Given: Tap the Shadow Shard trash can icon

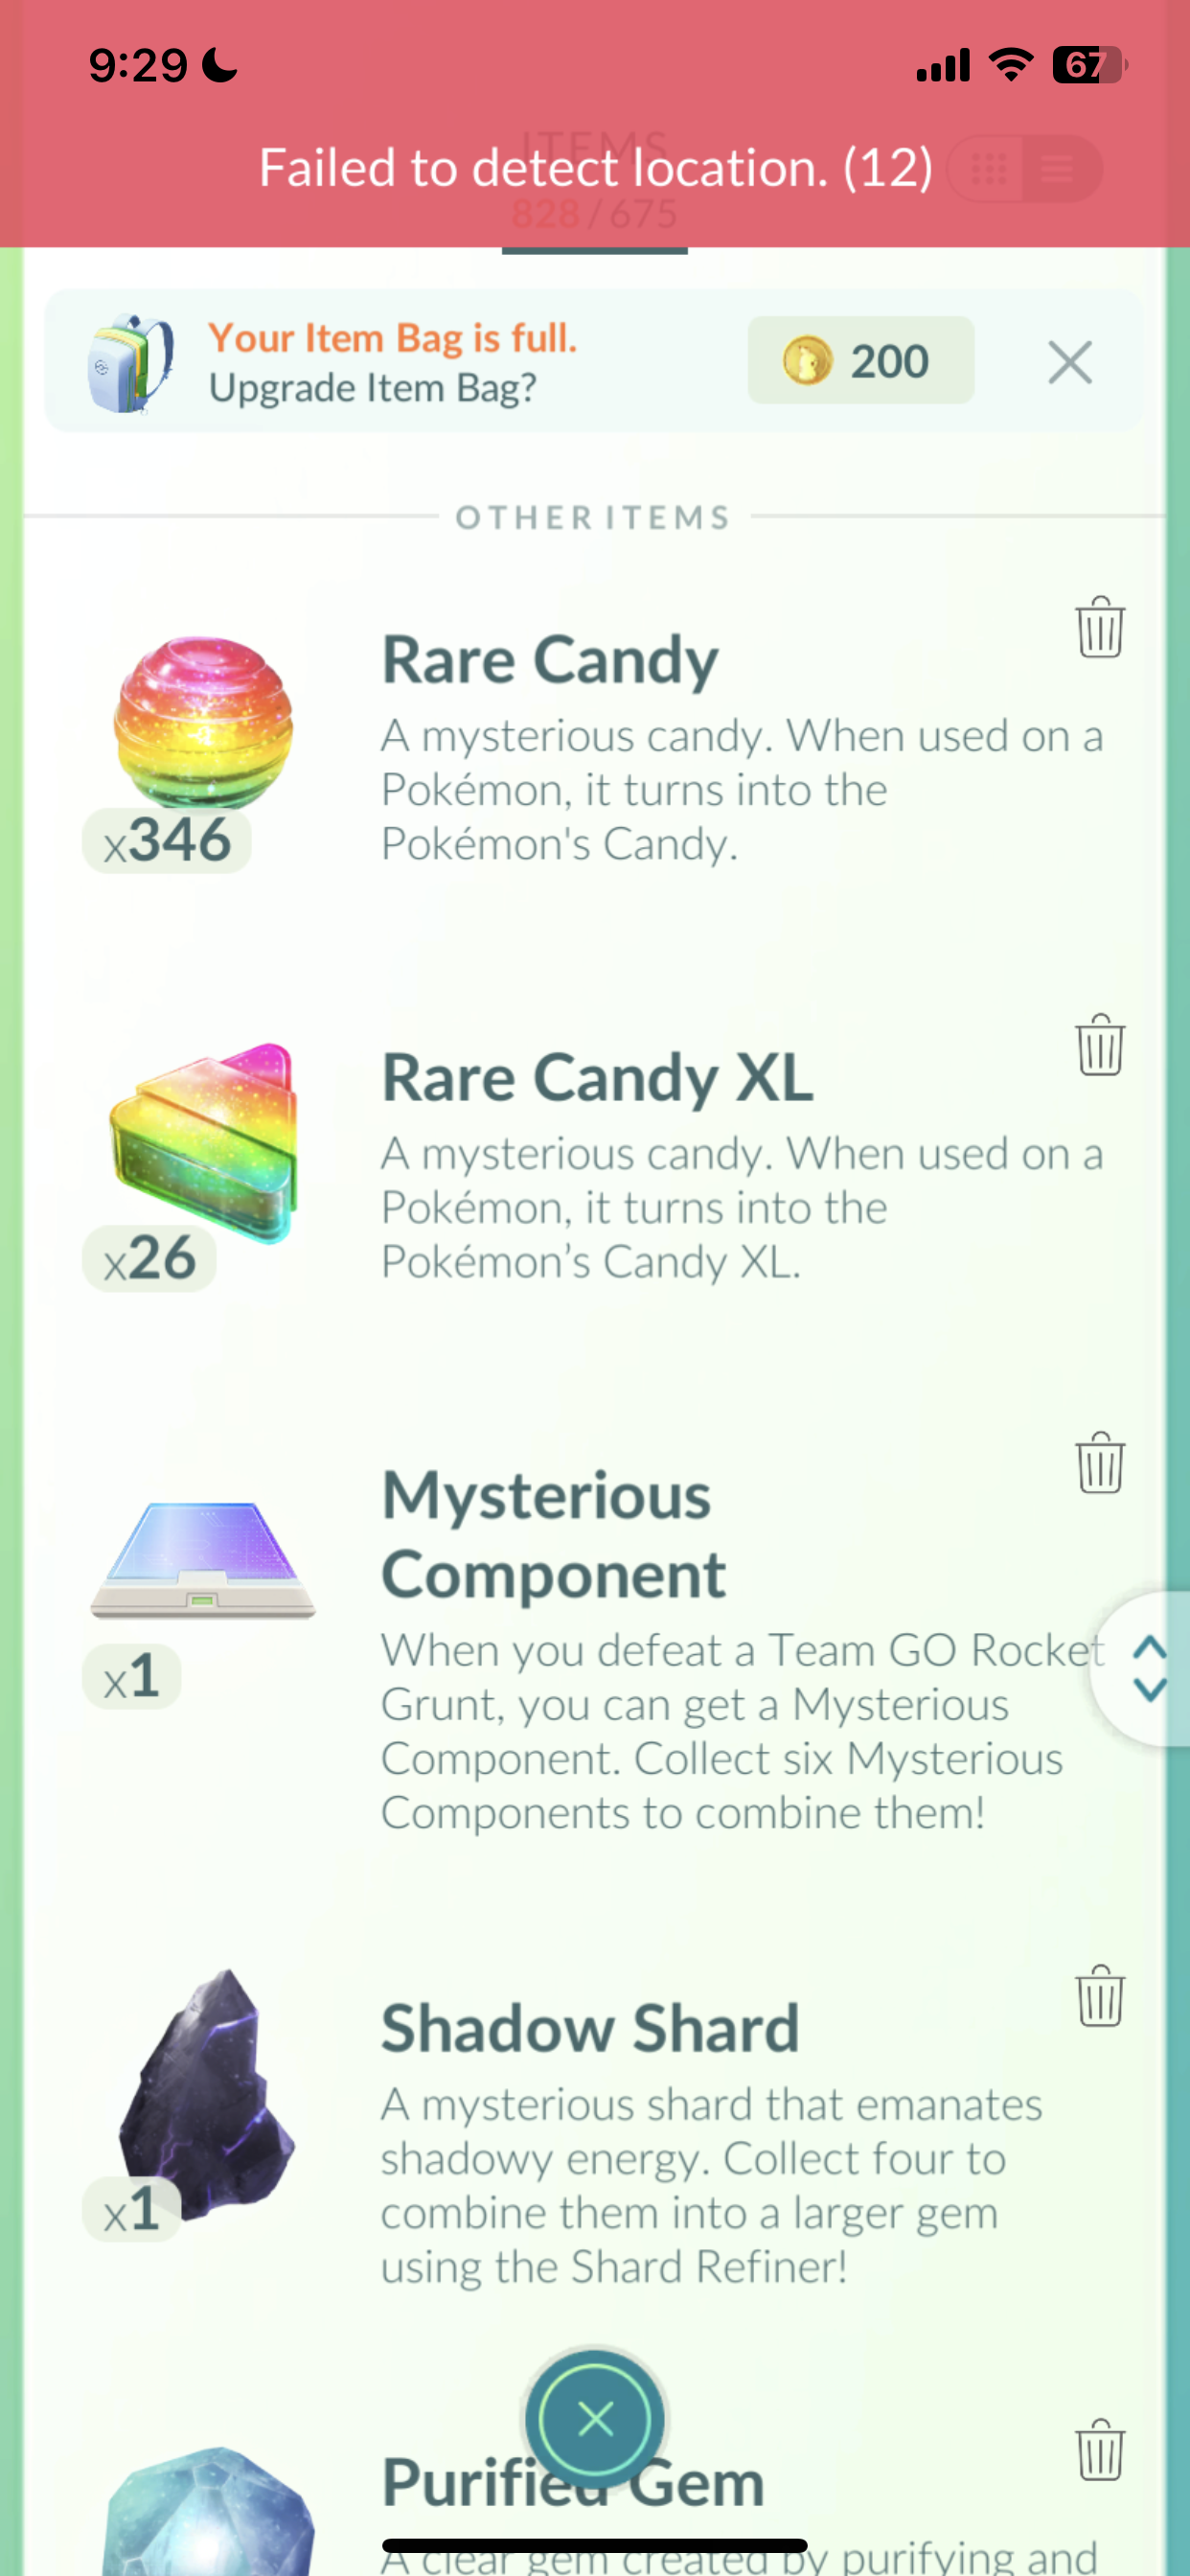Looking at the screenshot, I should point(1100,1996).
